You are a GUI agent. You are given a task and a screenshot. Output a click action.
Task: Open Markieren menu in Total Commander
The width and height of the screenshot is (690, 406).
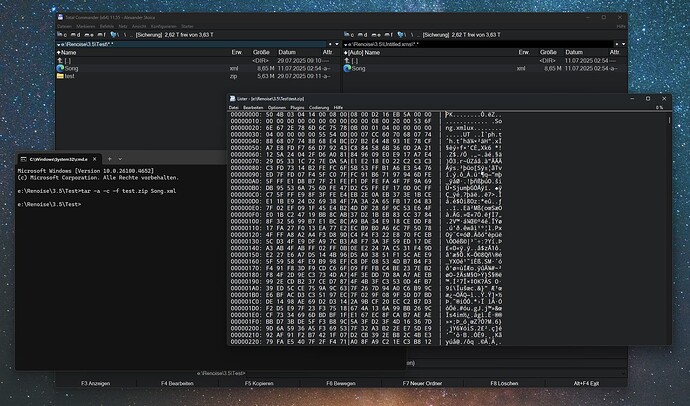[x=86, y=26]
